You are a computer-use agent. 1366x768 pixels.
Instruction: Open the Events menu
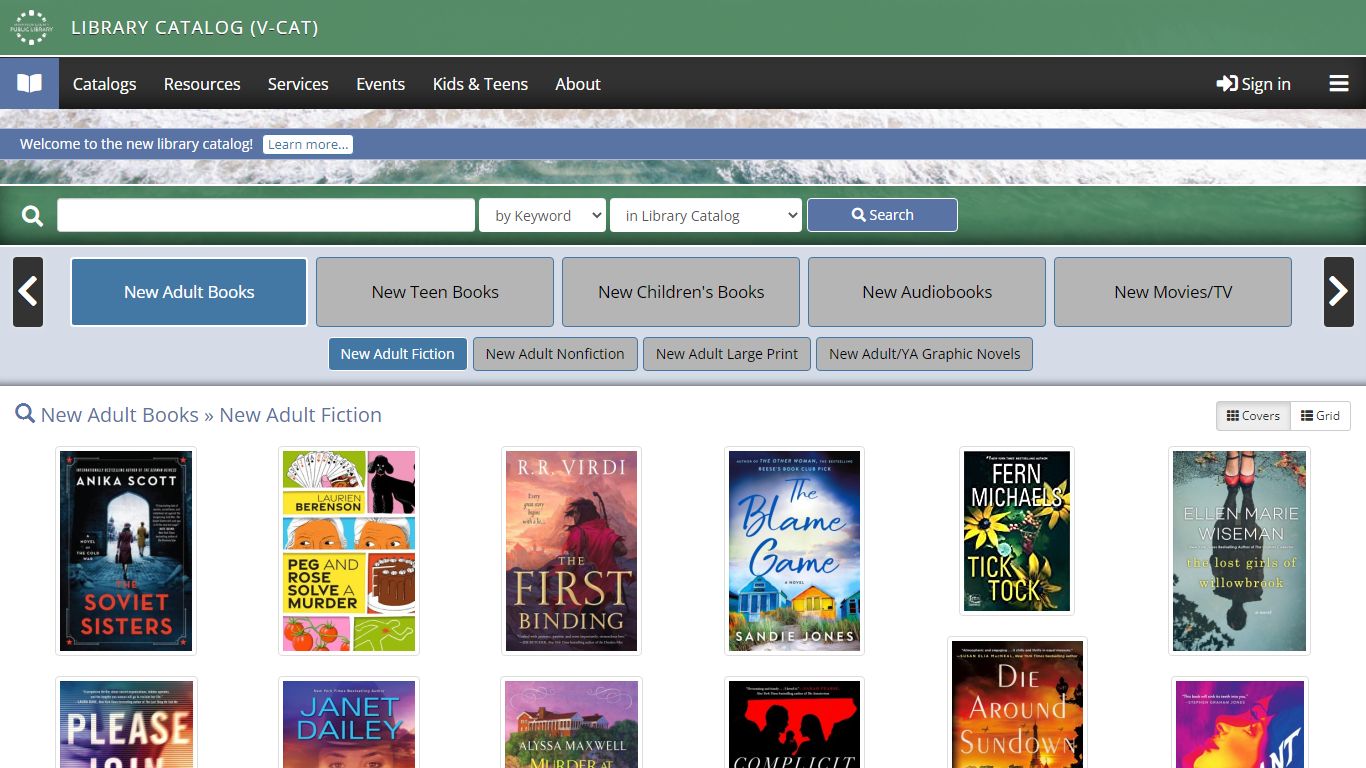pos(380,84)
